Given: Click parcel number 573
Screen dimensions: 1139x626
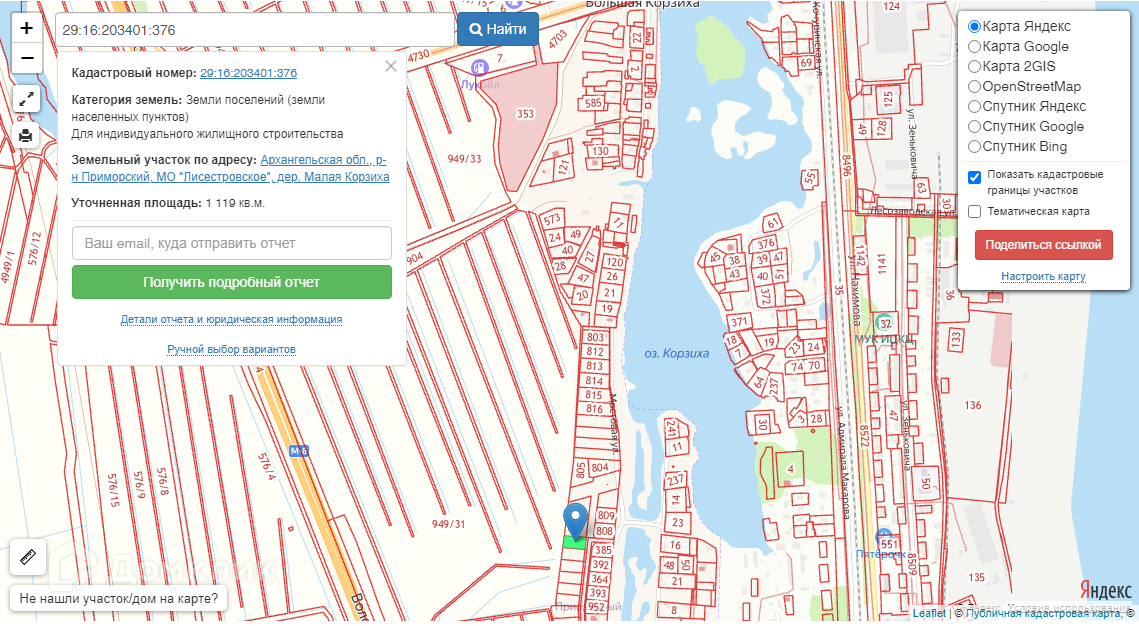Looking at the screenshot, I should pyautogui.click(x=552, y=219).
